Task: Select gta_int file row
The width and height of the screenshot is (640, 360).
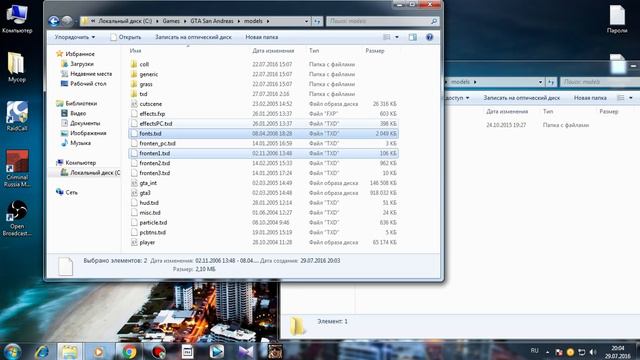Action: point(264,183)
